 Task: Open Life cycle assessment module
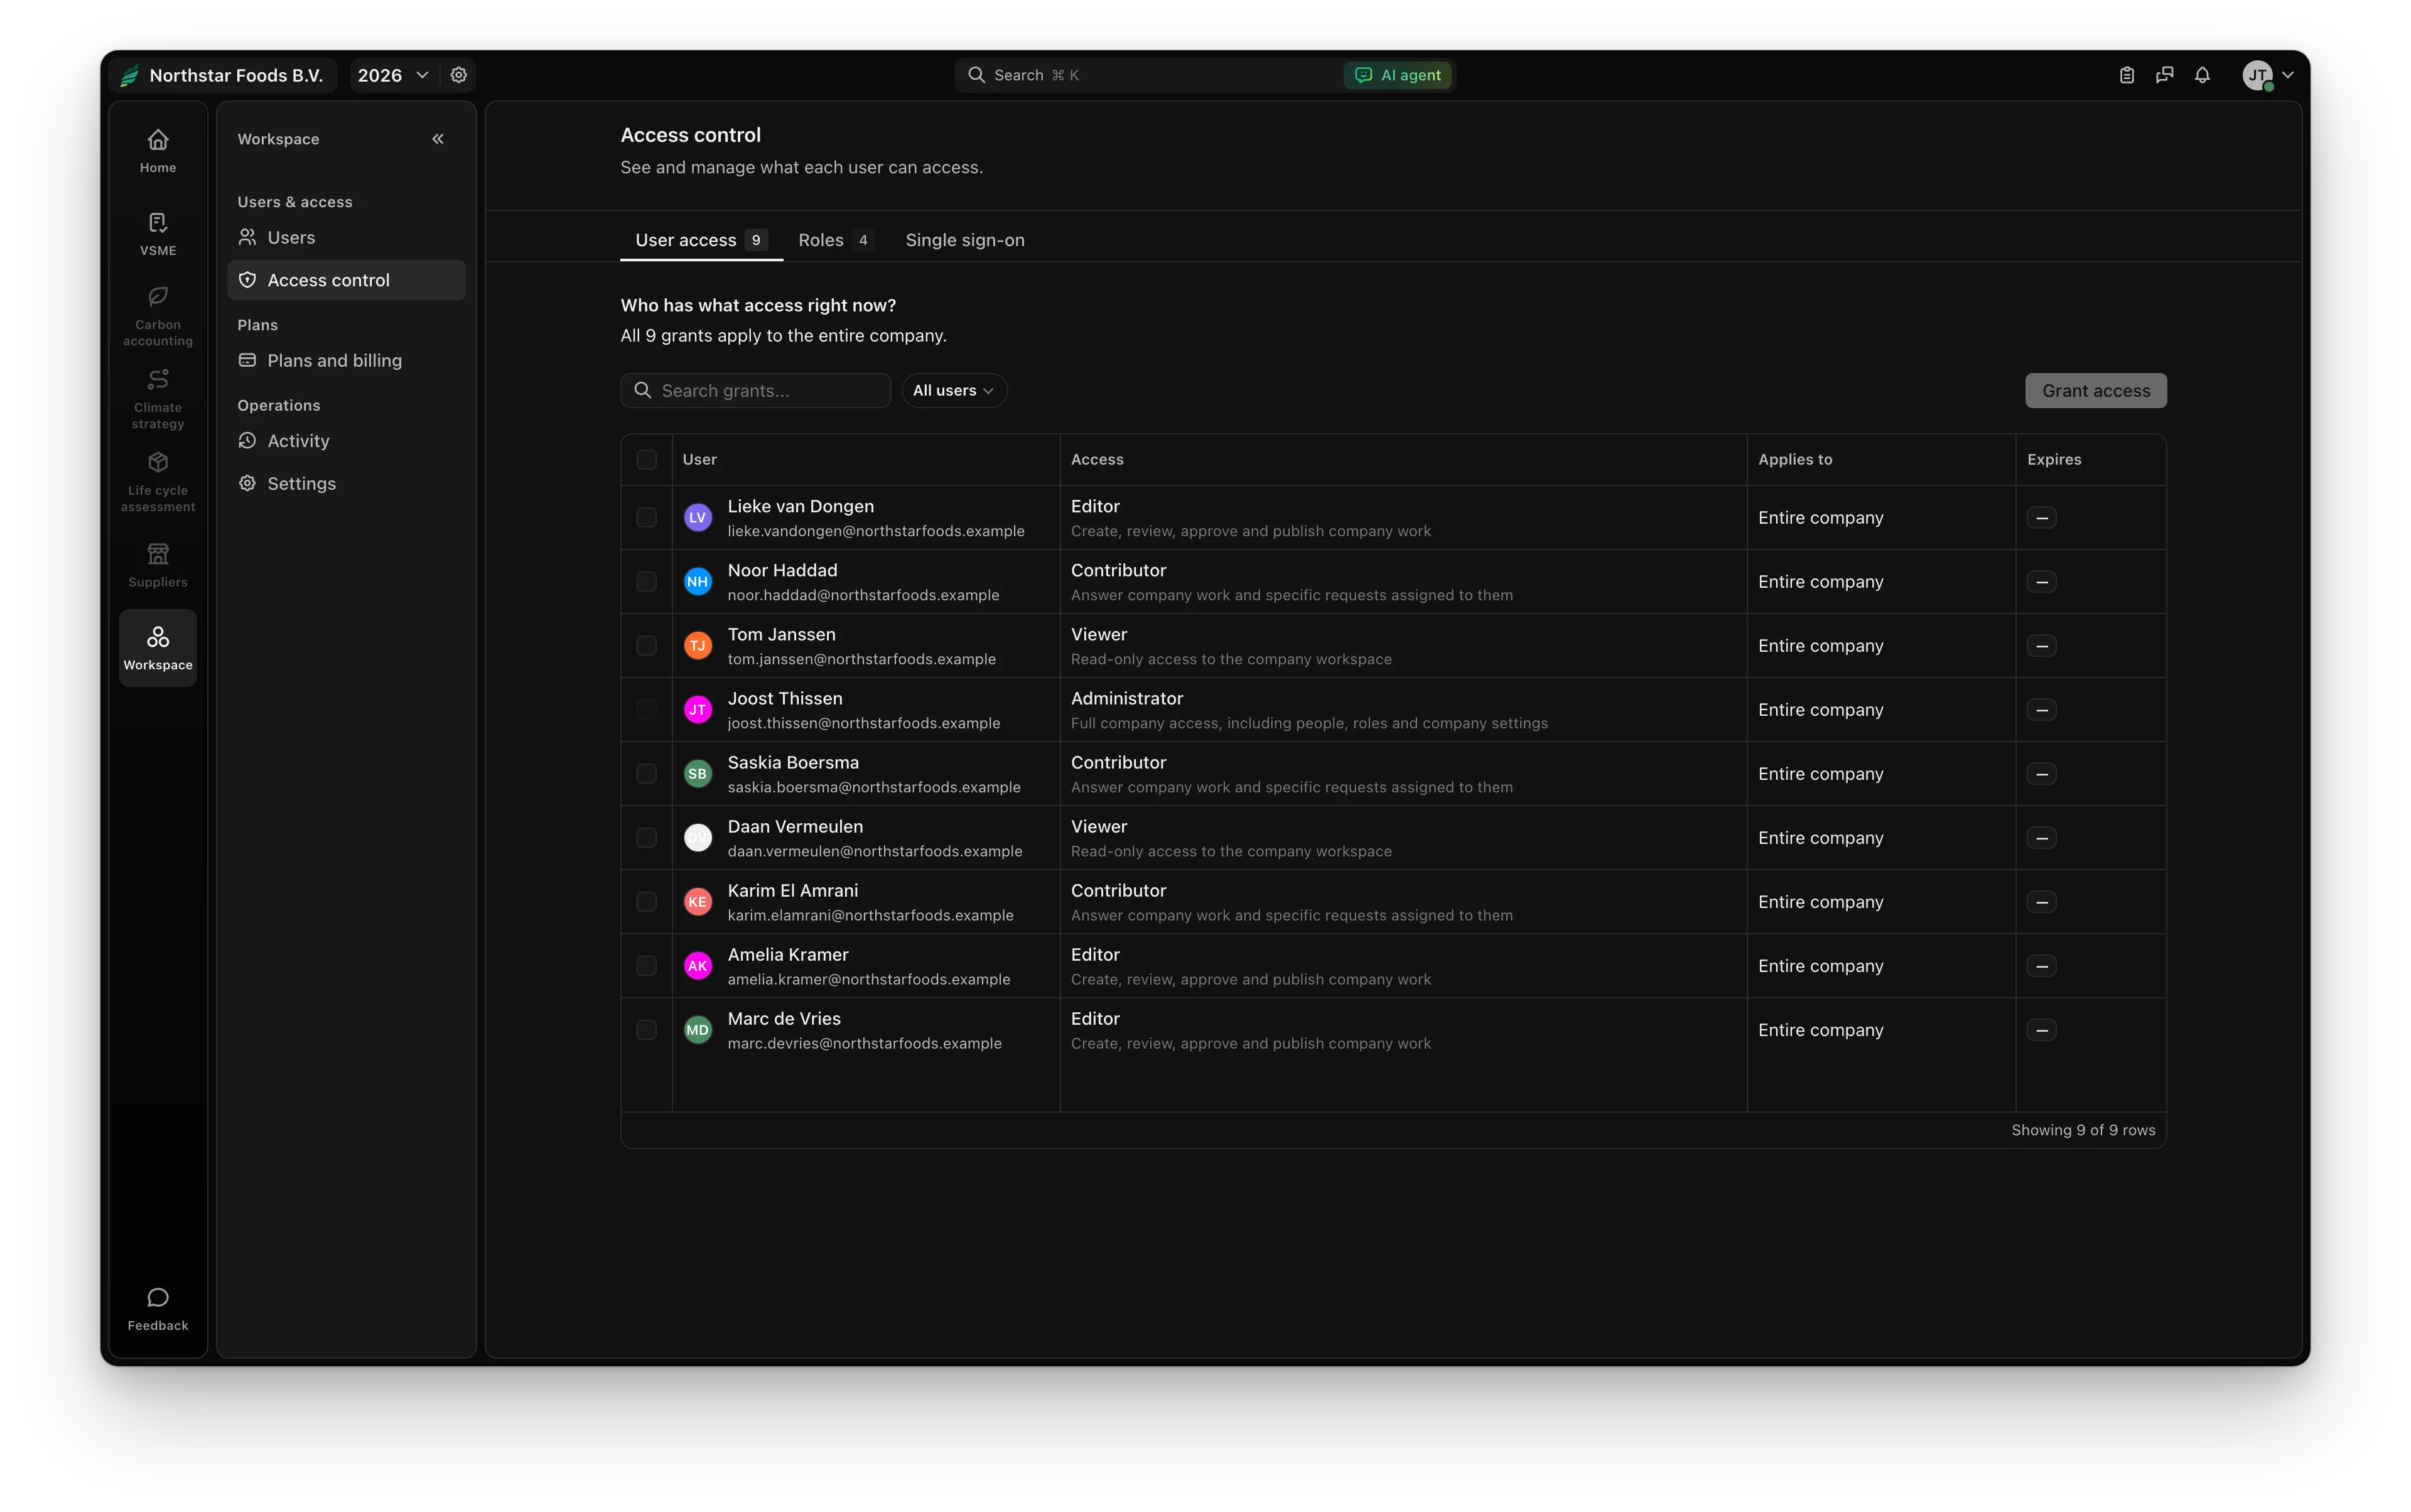click(158, 482)
